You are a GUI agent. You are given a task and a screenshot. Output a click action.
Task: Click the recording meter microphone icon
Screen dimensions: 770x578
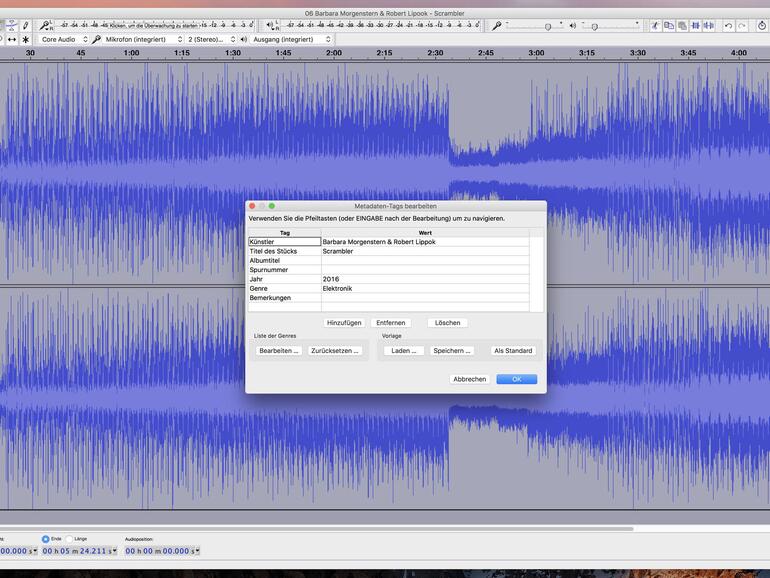(45, 25)
